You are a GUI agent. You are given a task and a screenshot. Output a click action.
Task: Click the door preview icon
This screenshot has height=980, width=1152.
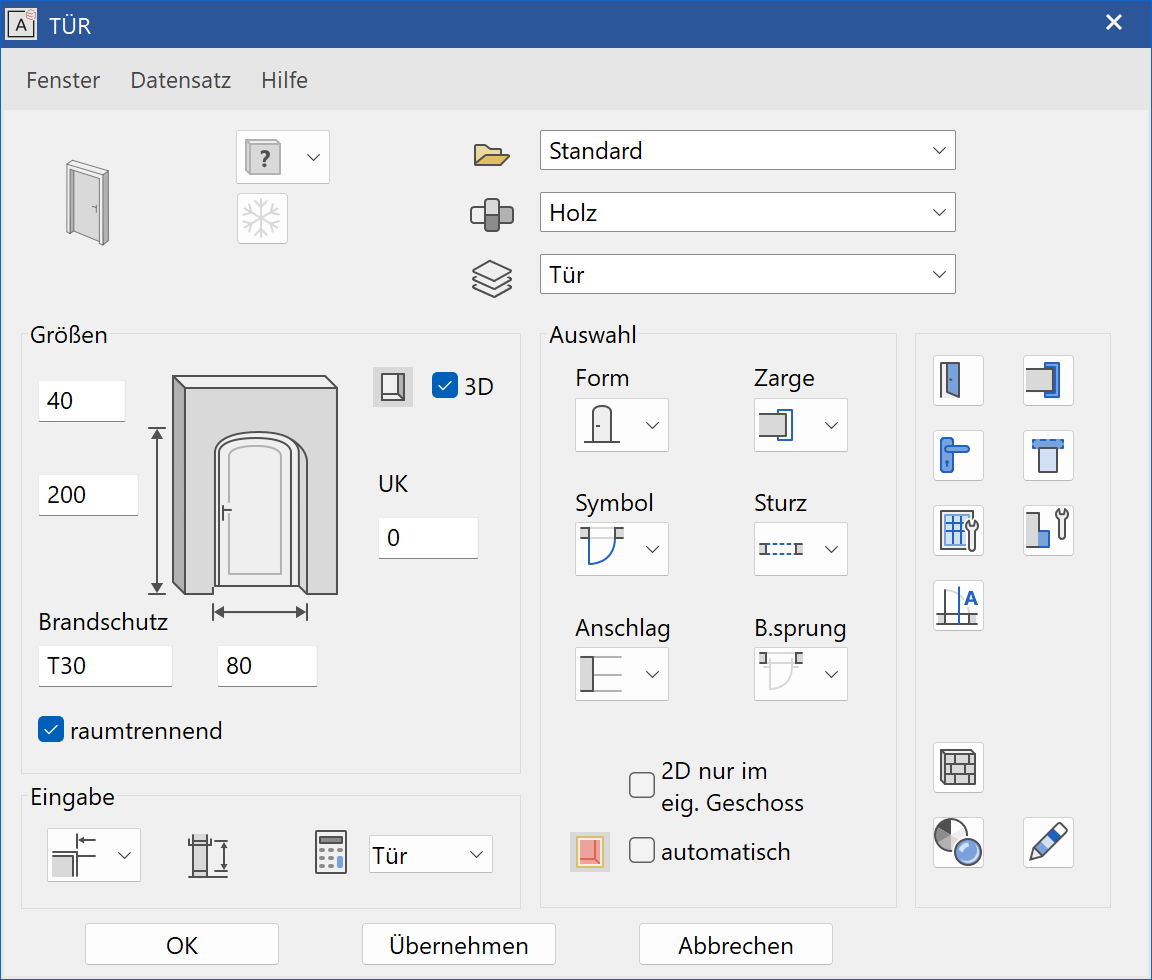(87, 202)
